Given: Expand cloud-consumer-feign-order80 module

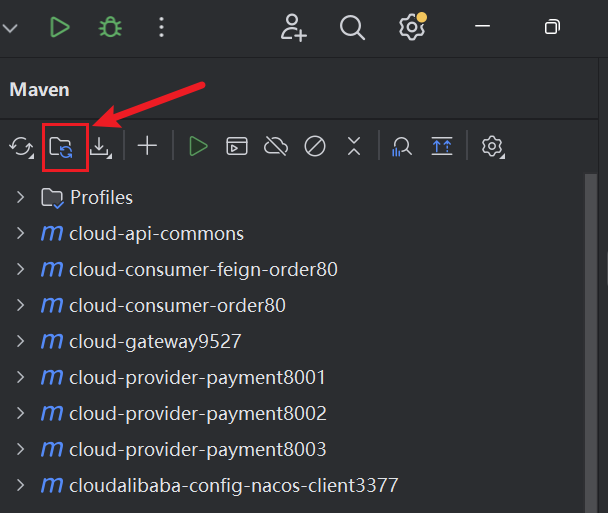Looking at the screenshot, I should click(x=21, y=269).
